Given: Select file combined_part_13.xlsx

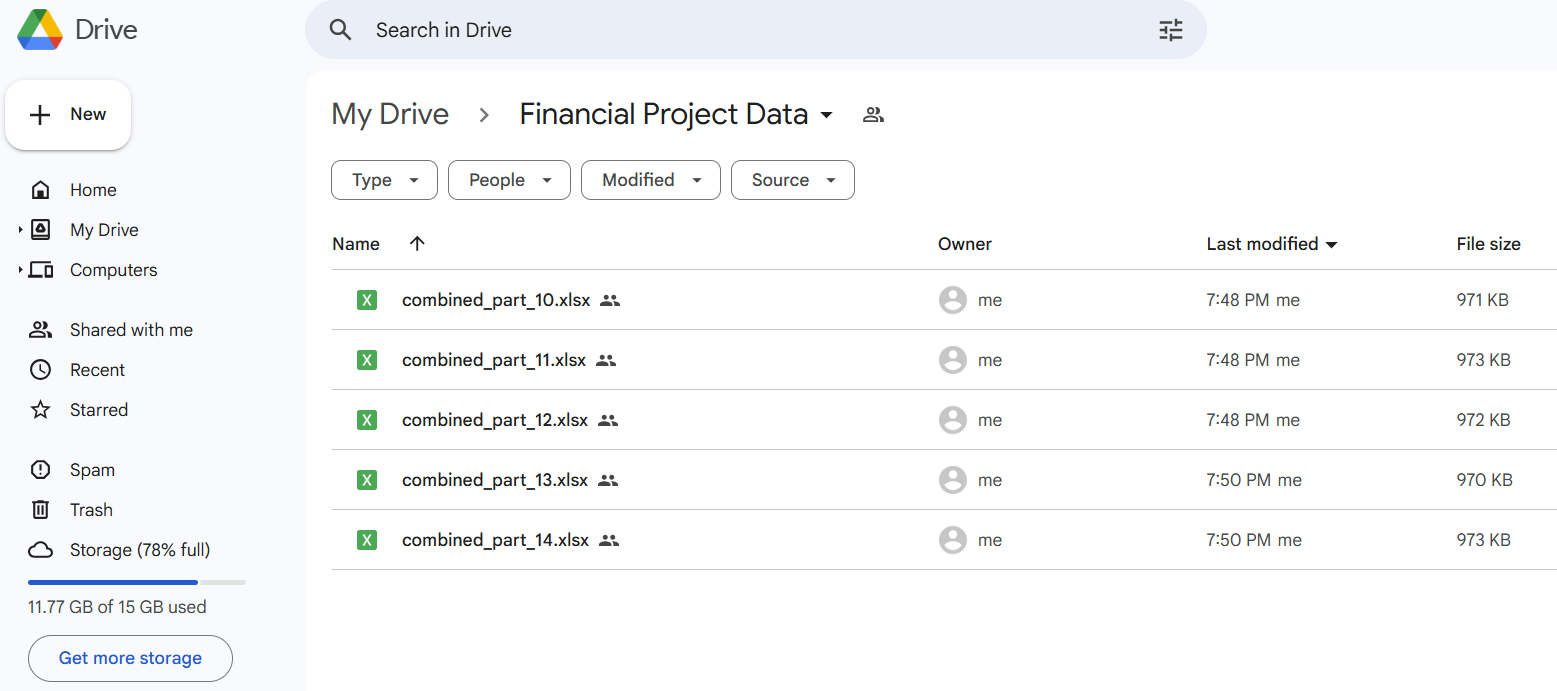Looking at the screenshot, I should [x=495, y=480].
